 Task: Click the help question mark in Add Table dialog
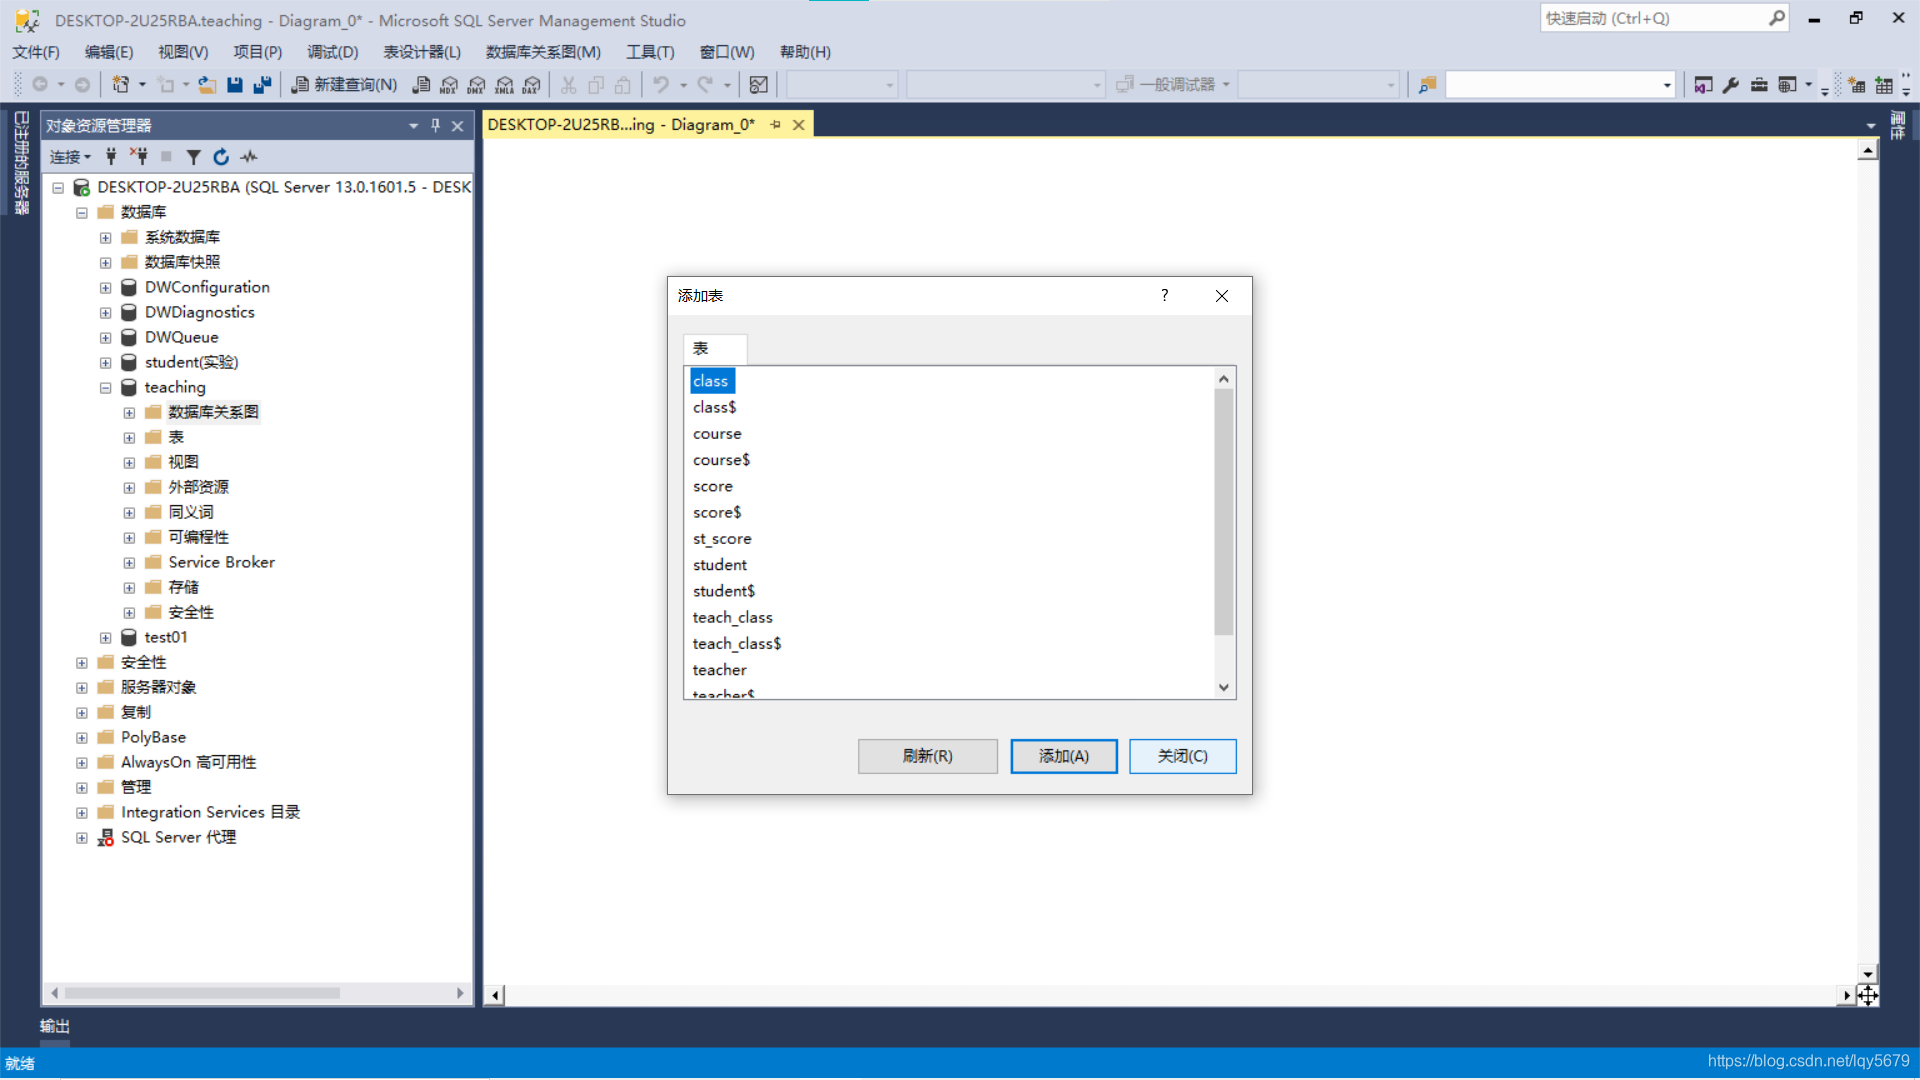point(1164,295)
